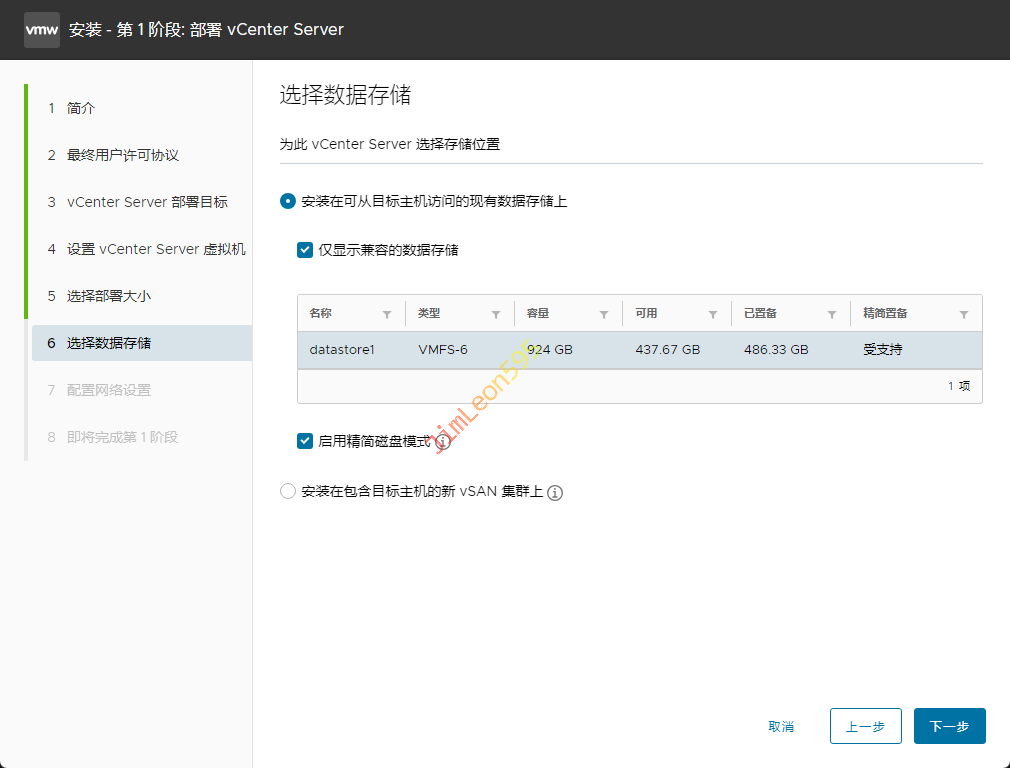
Task: Click the filter icon in 类型 column
Action: pos(496,314)
